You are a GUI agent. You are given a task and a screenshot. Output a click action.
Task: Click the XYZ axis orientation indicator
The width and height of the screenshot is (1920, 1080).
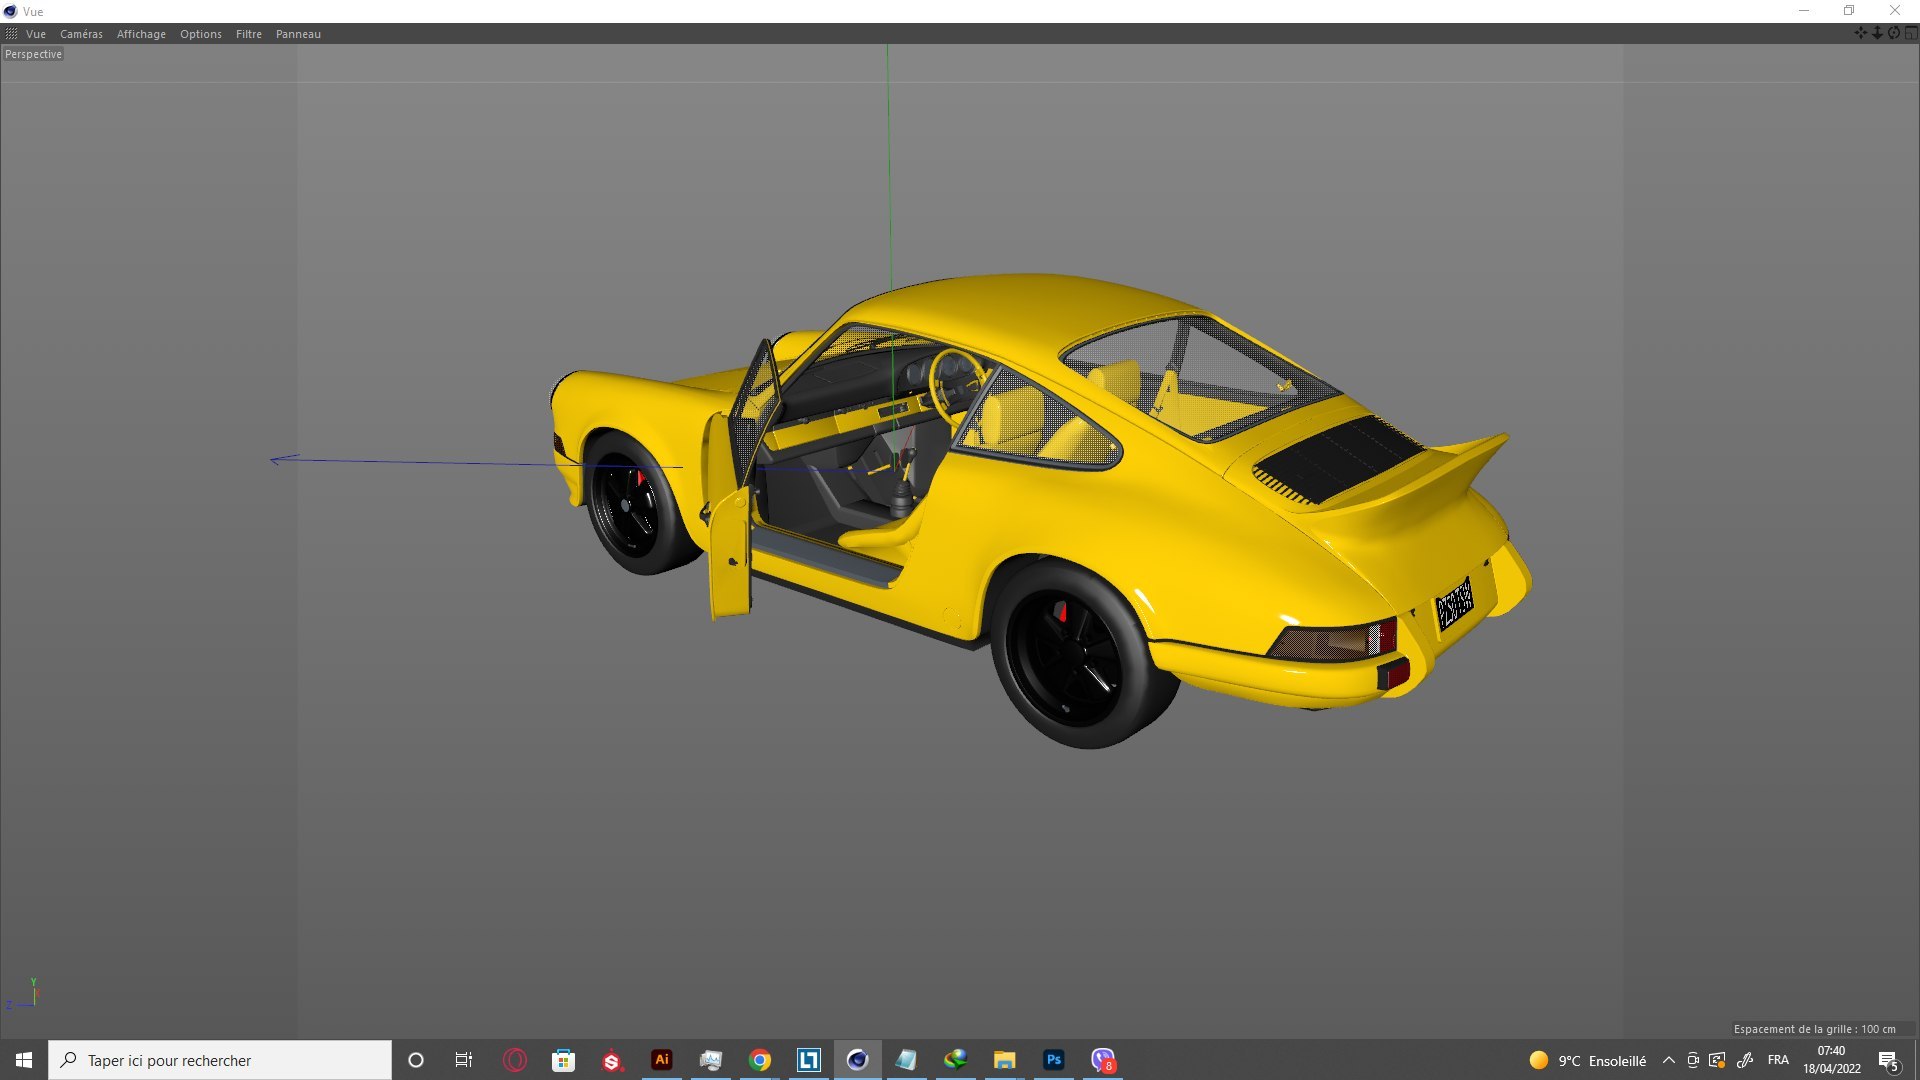pyautogui.click(x=23, y=994)
